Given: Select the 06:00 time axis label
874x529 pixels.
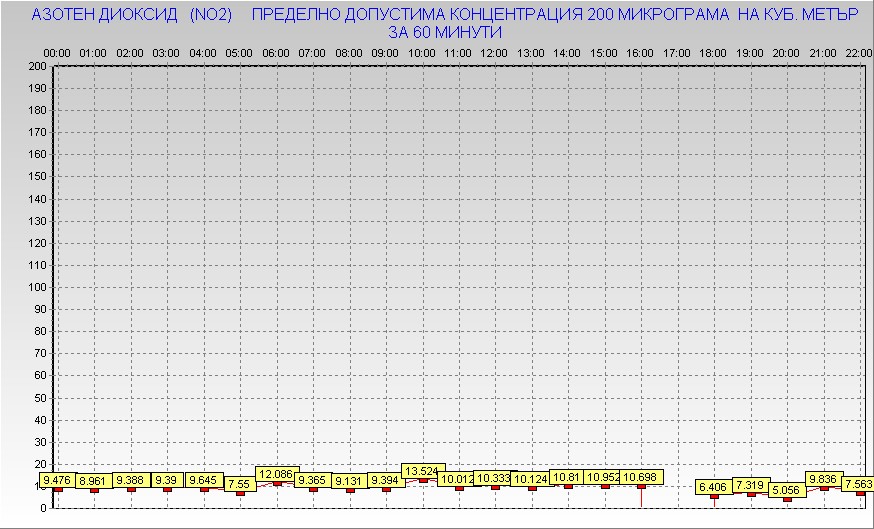Looking at the screenshot, I should pos(275,52).
